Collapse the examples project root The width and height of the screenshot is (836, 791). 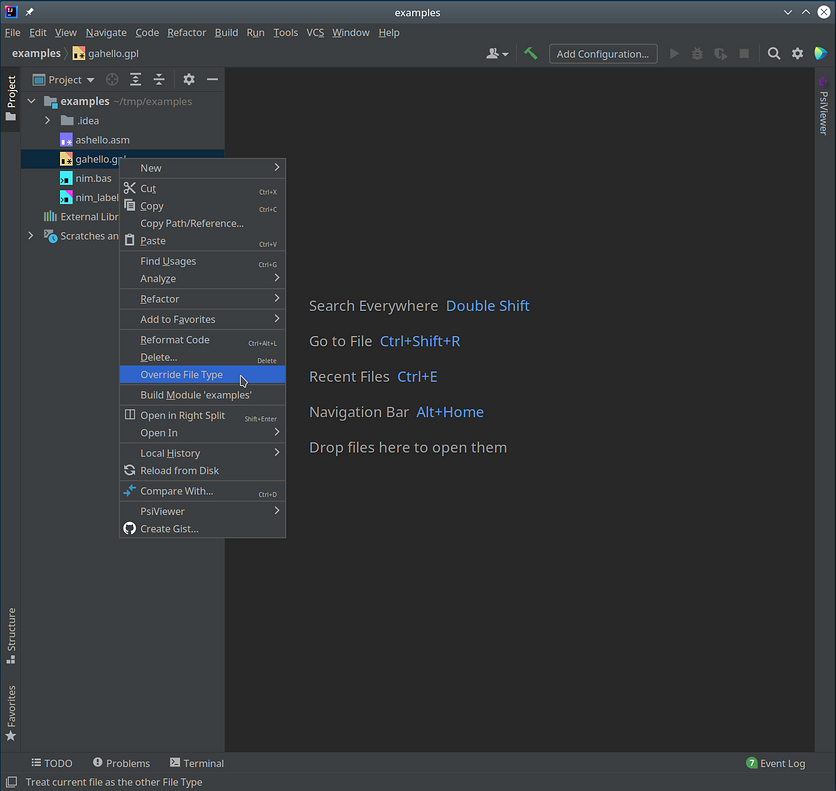pyautogui.click(x=30, y=101)
